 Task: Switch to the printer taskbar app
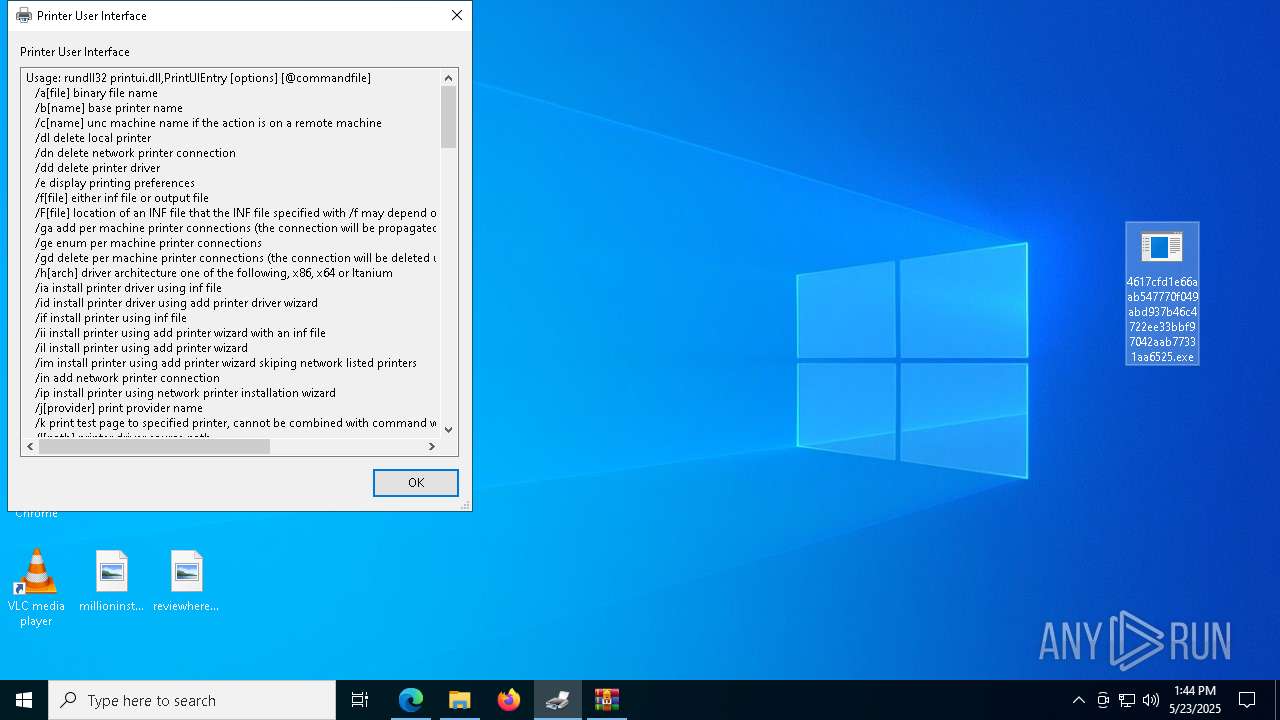pyautogui.click(x=558, y=700)
